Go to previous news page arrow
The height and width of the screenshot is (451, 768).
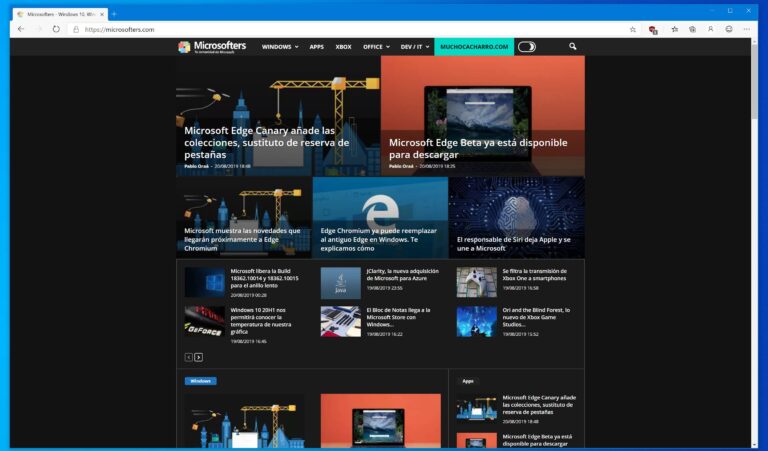[189, 357]
